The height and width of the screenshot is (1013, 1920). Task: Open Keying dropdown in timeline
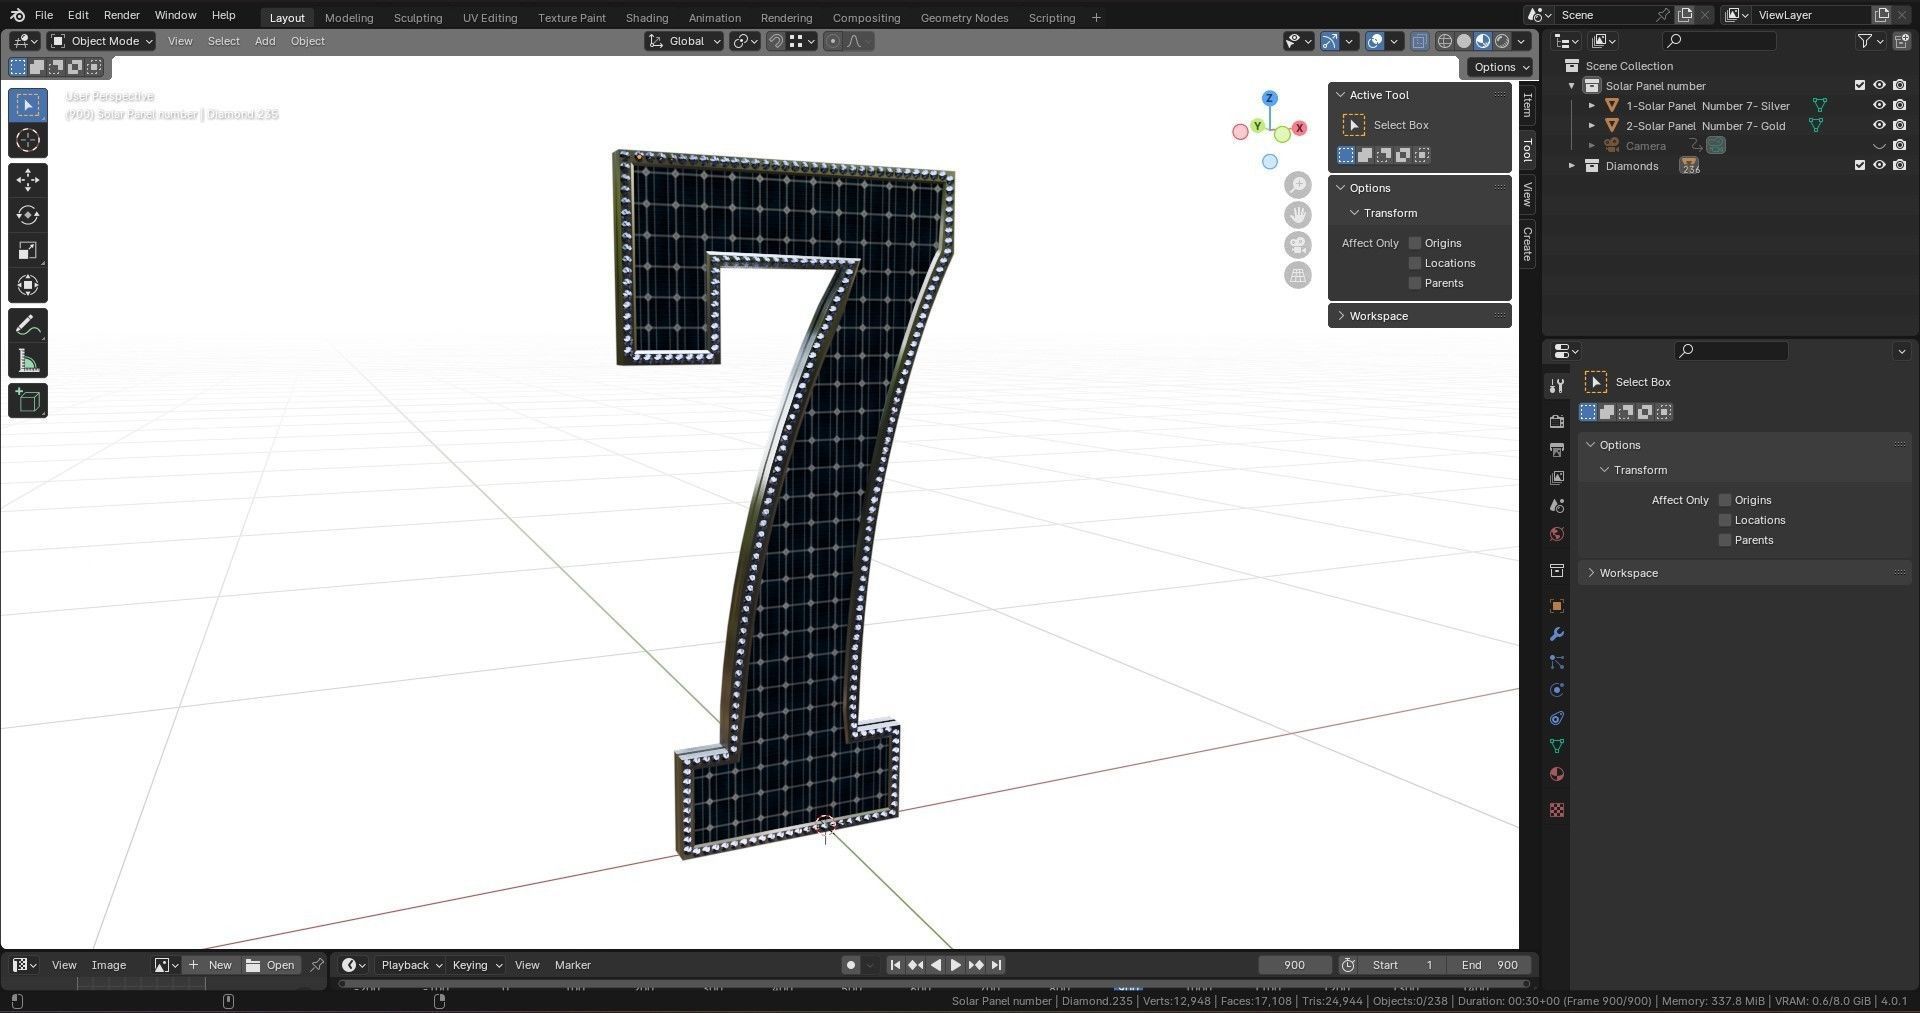(477, 965)
